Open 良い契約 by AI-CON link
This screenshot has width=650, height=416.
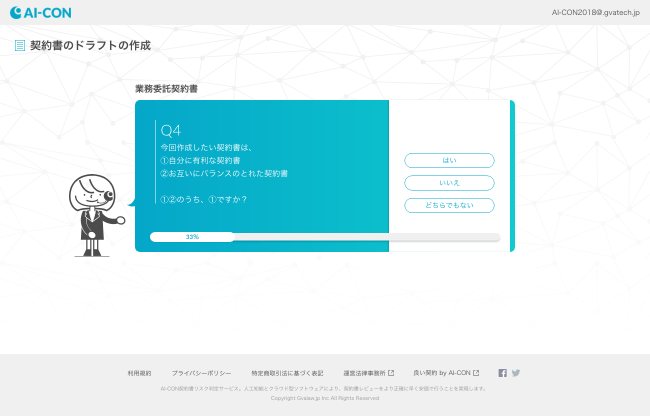click(441, 373)
